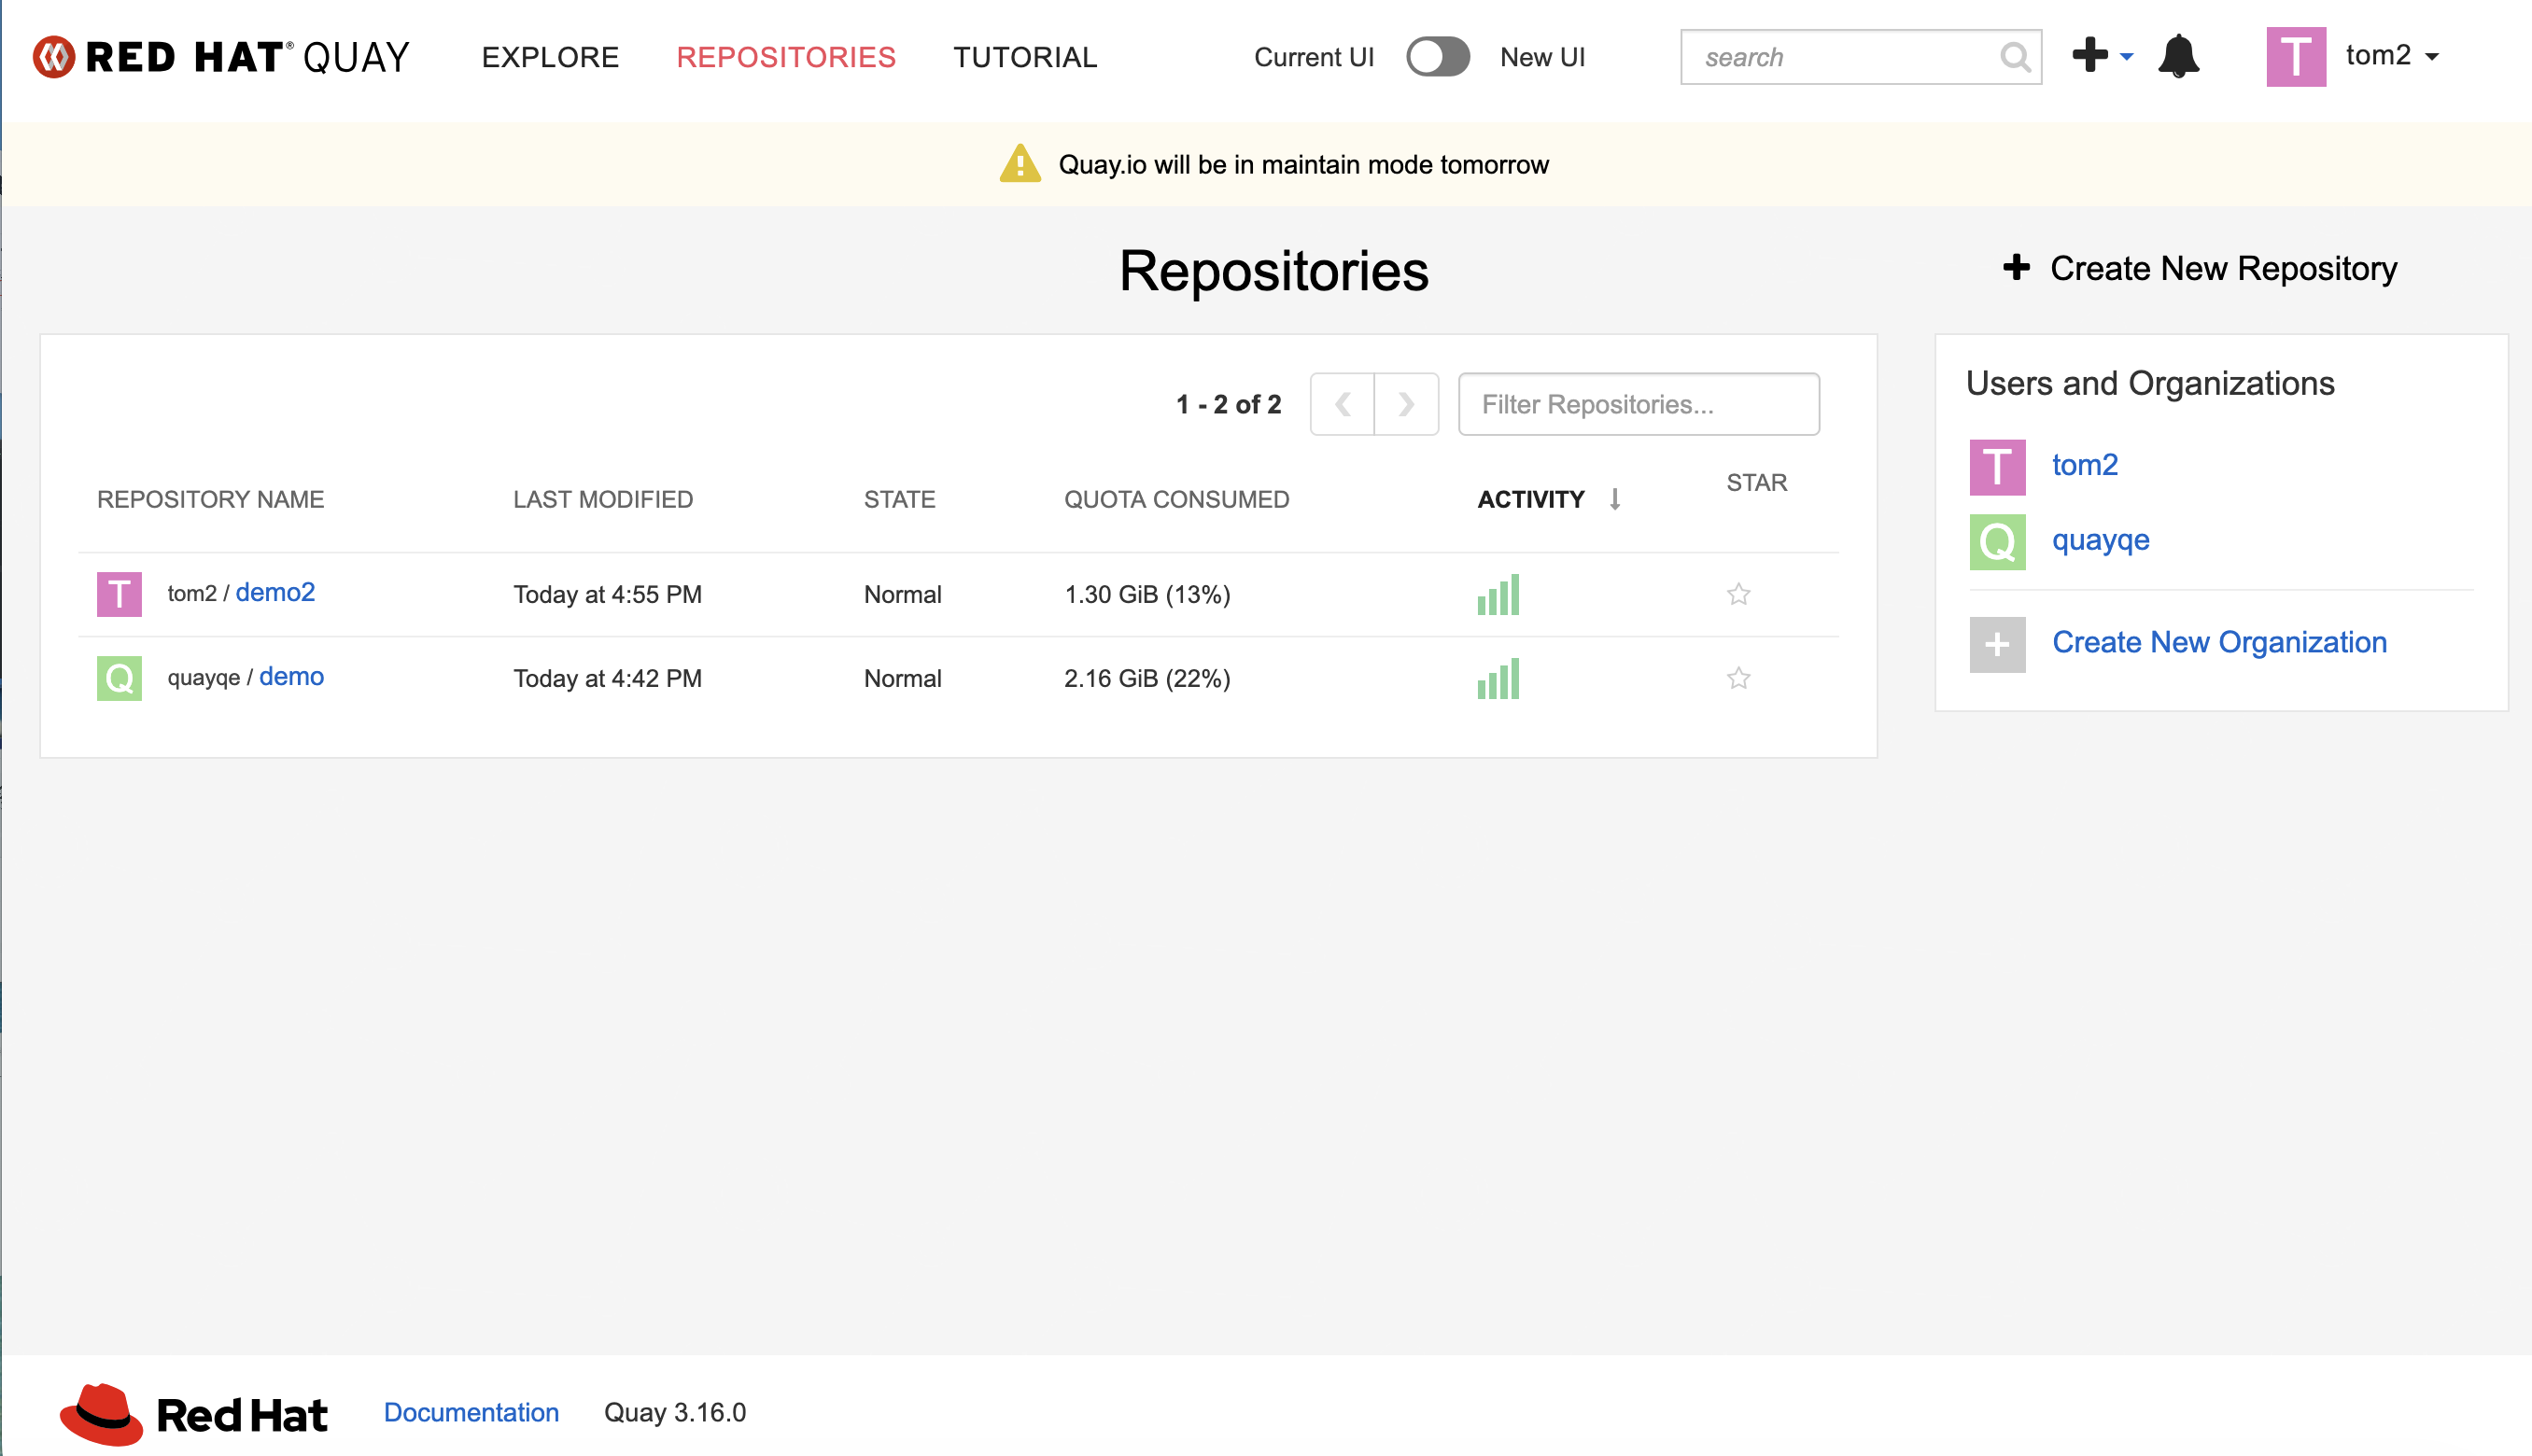Go to the Explore tab

pos(550,57)
